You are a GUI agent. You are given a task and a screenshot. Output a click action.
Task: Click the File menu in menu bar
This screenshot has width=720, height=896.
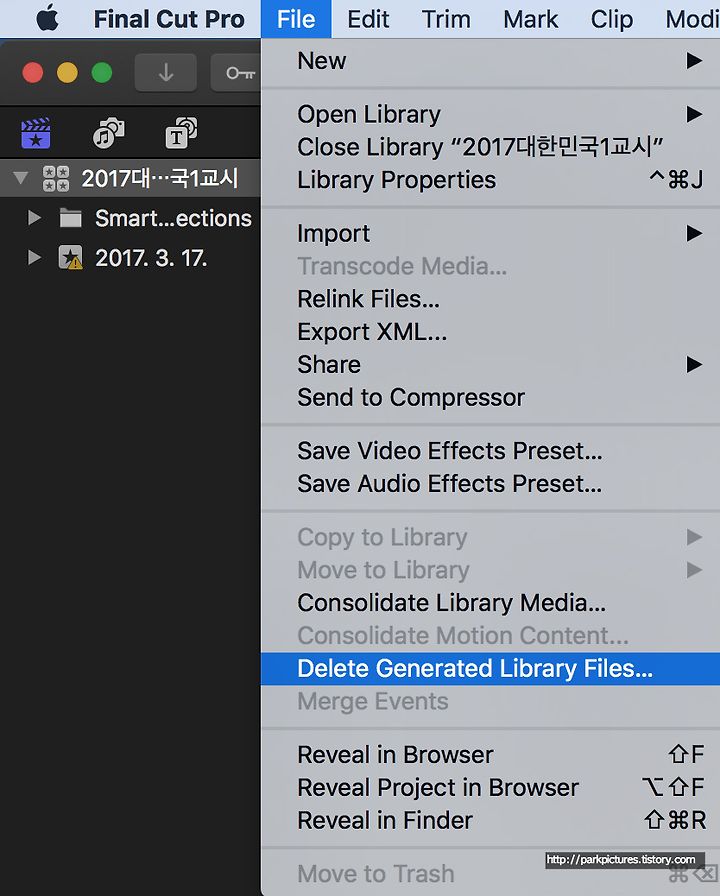click(x=296, y=19)
